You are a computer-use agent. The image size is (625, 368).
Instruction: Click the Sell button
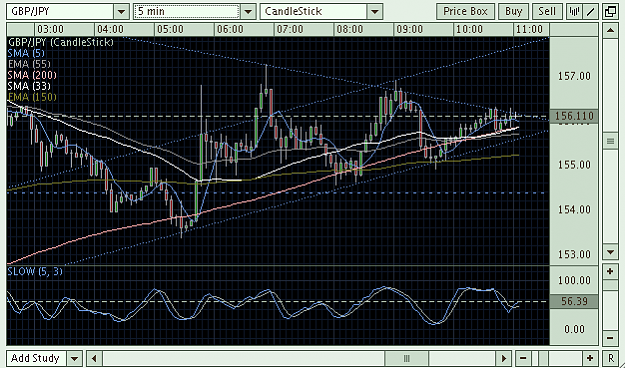pyautogui.click(x=547, y=12)
